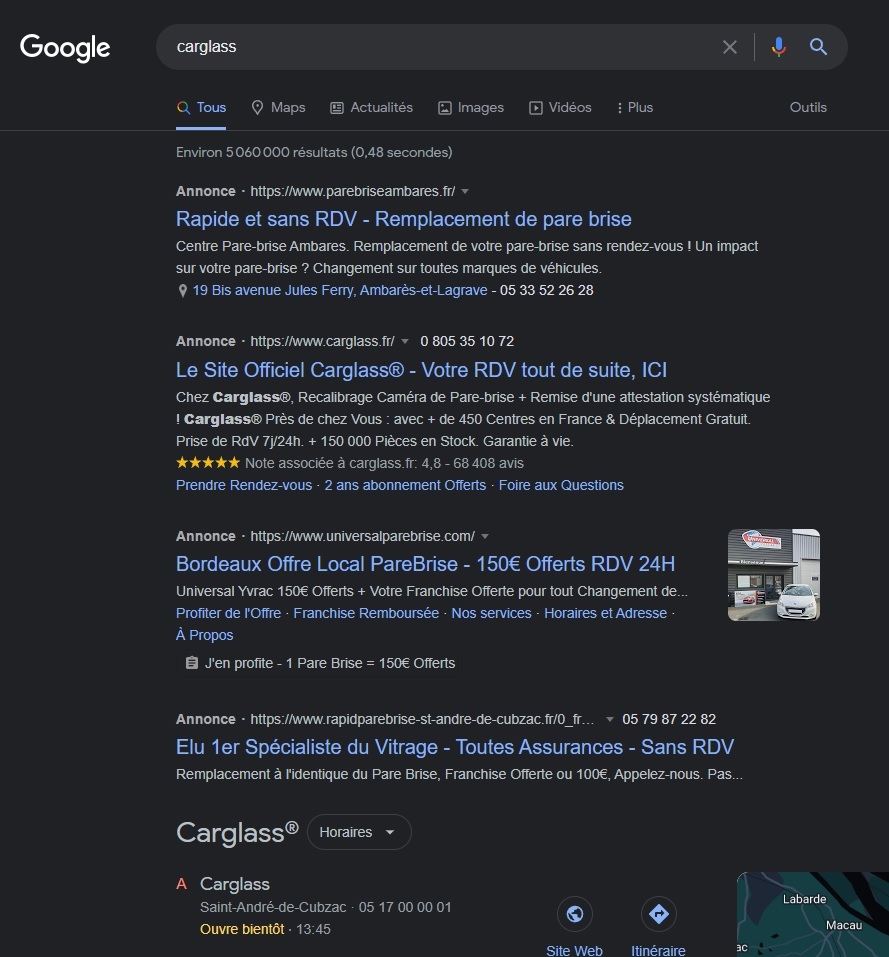Expand dropdown arrow next to parebriseambares.fr URL
The image size is (889, 957).
(x=465, y=192)
